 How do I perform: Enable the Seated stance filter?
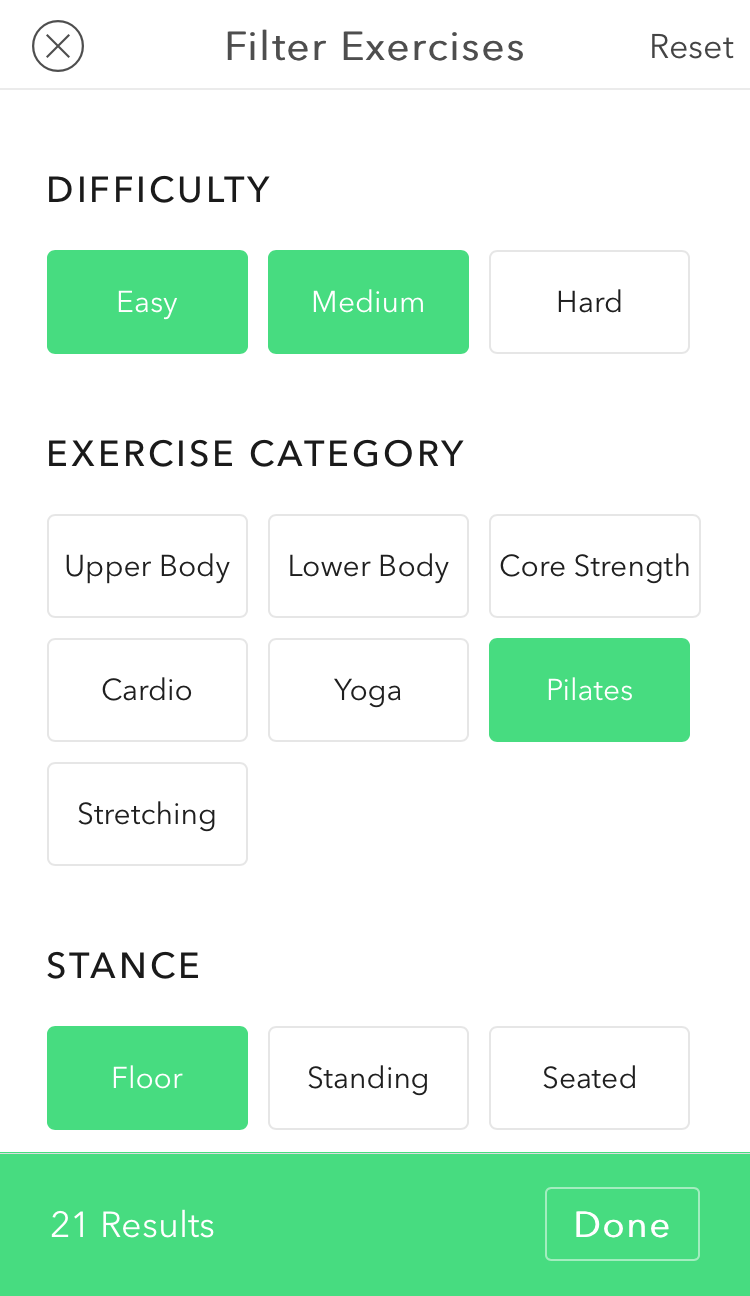tap(589, 1078)
